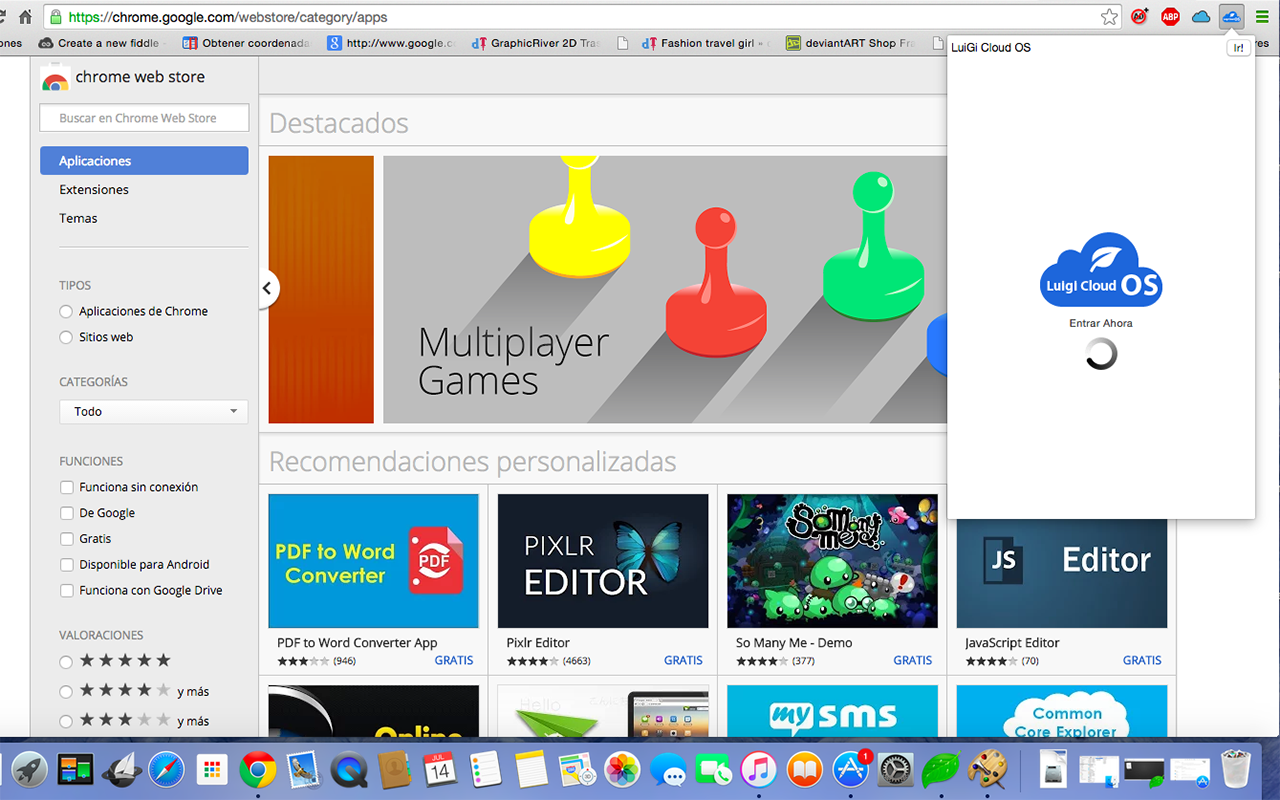This screenshot has height=800, width=1280.
Task: Open the http://www.google.c bookmark
Action: click(392, 43)
